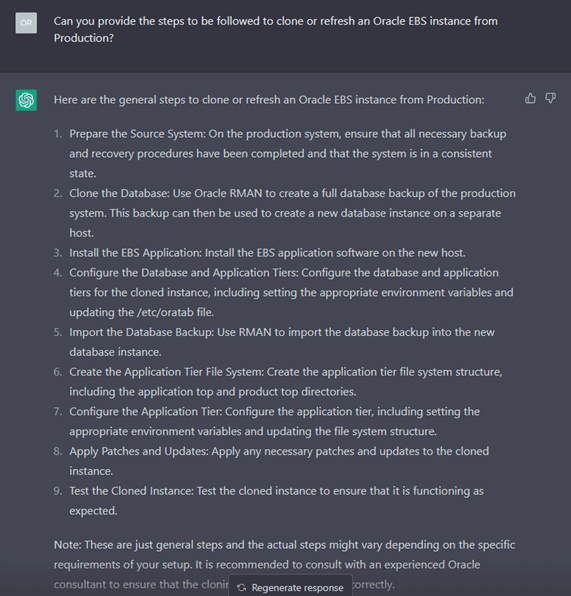Click the word Production? in the question

point(84,38)
